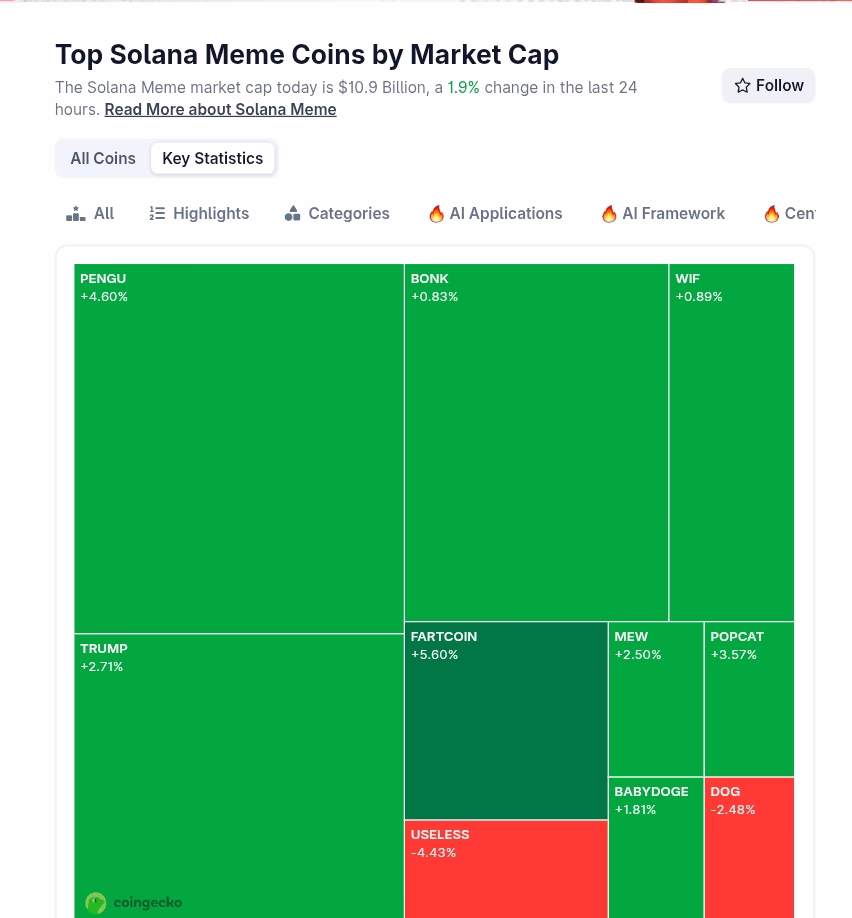
Task: Select the Key Statistics view
Action: [x=212, y=158]
